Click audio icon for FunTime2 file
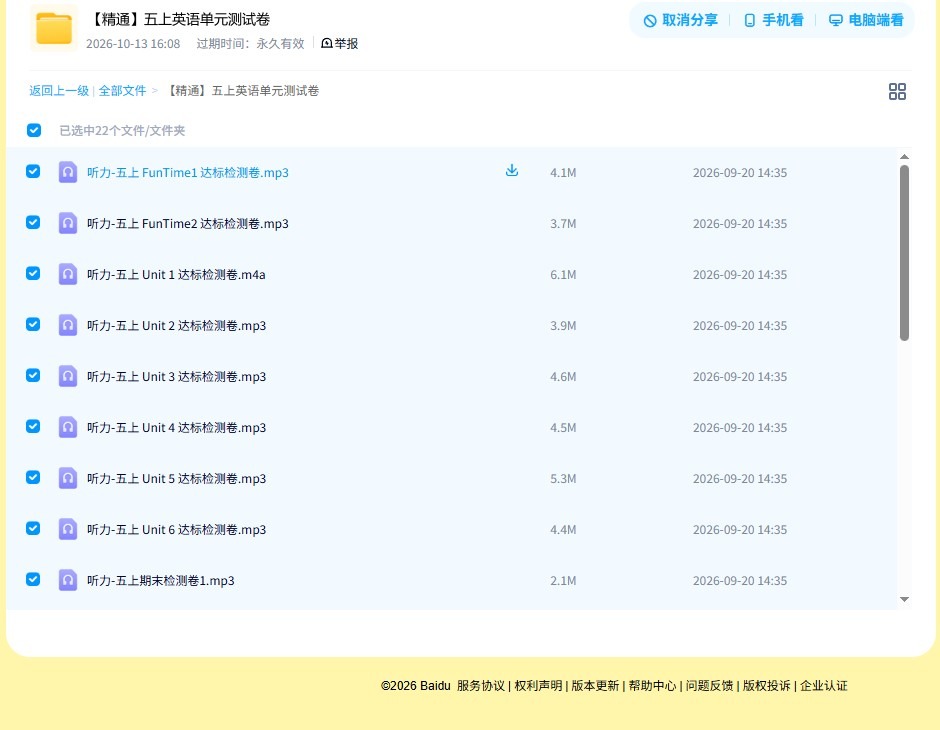This screenshot has width=940, height=730. pyautogui.click(x=68, y=223)
